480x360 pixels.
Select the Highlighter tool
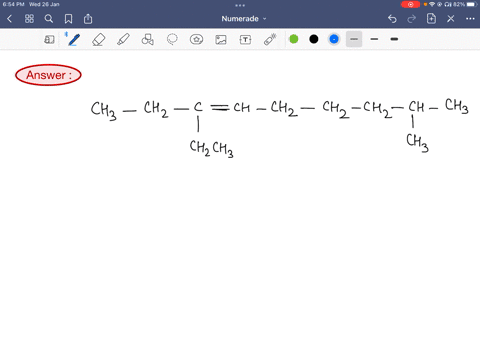click(x=123, y=40)
